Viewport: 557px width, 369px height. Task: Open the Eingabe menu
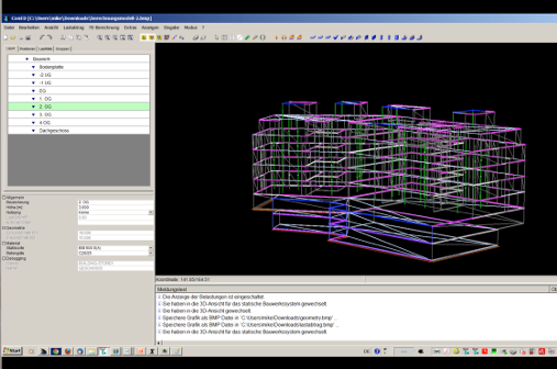171,27
